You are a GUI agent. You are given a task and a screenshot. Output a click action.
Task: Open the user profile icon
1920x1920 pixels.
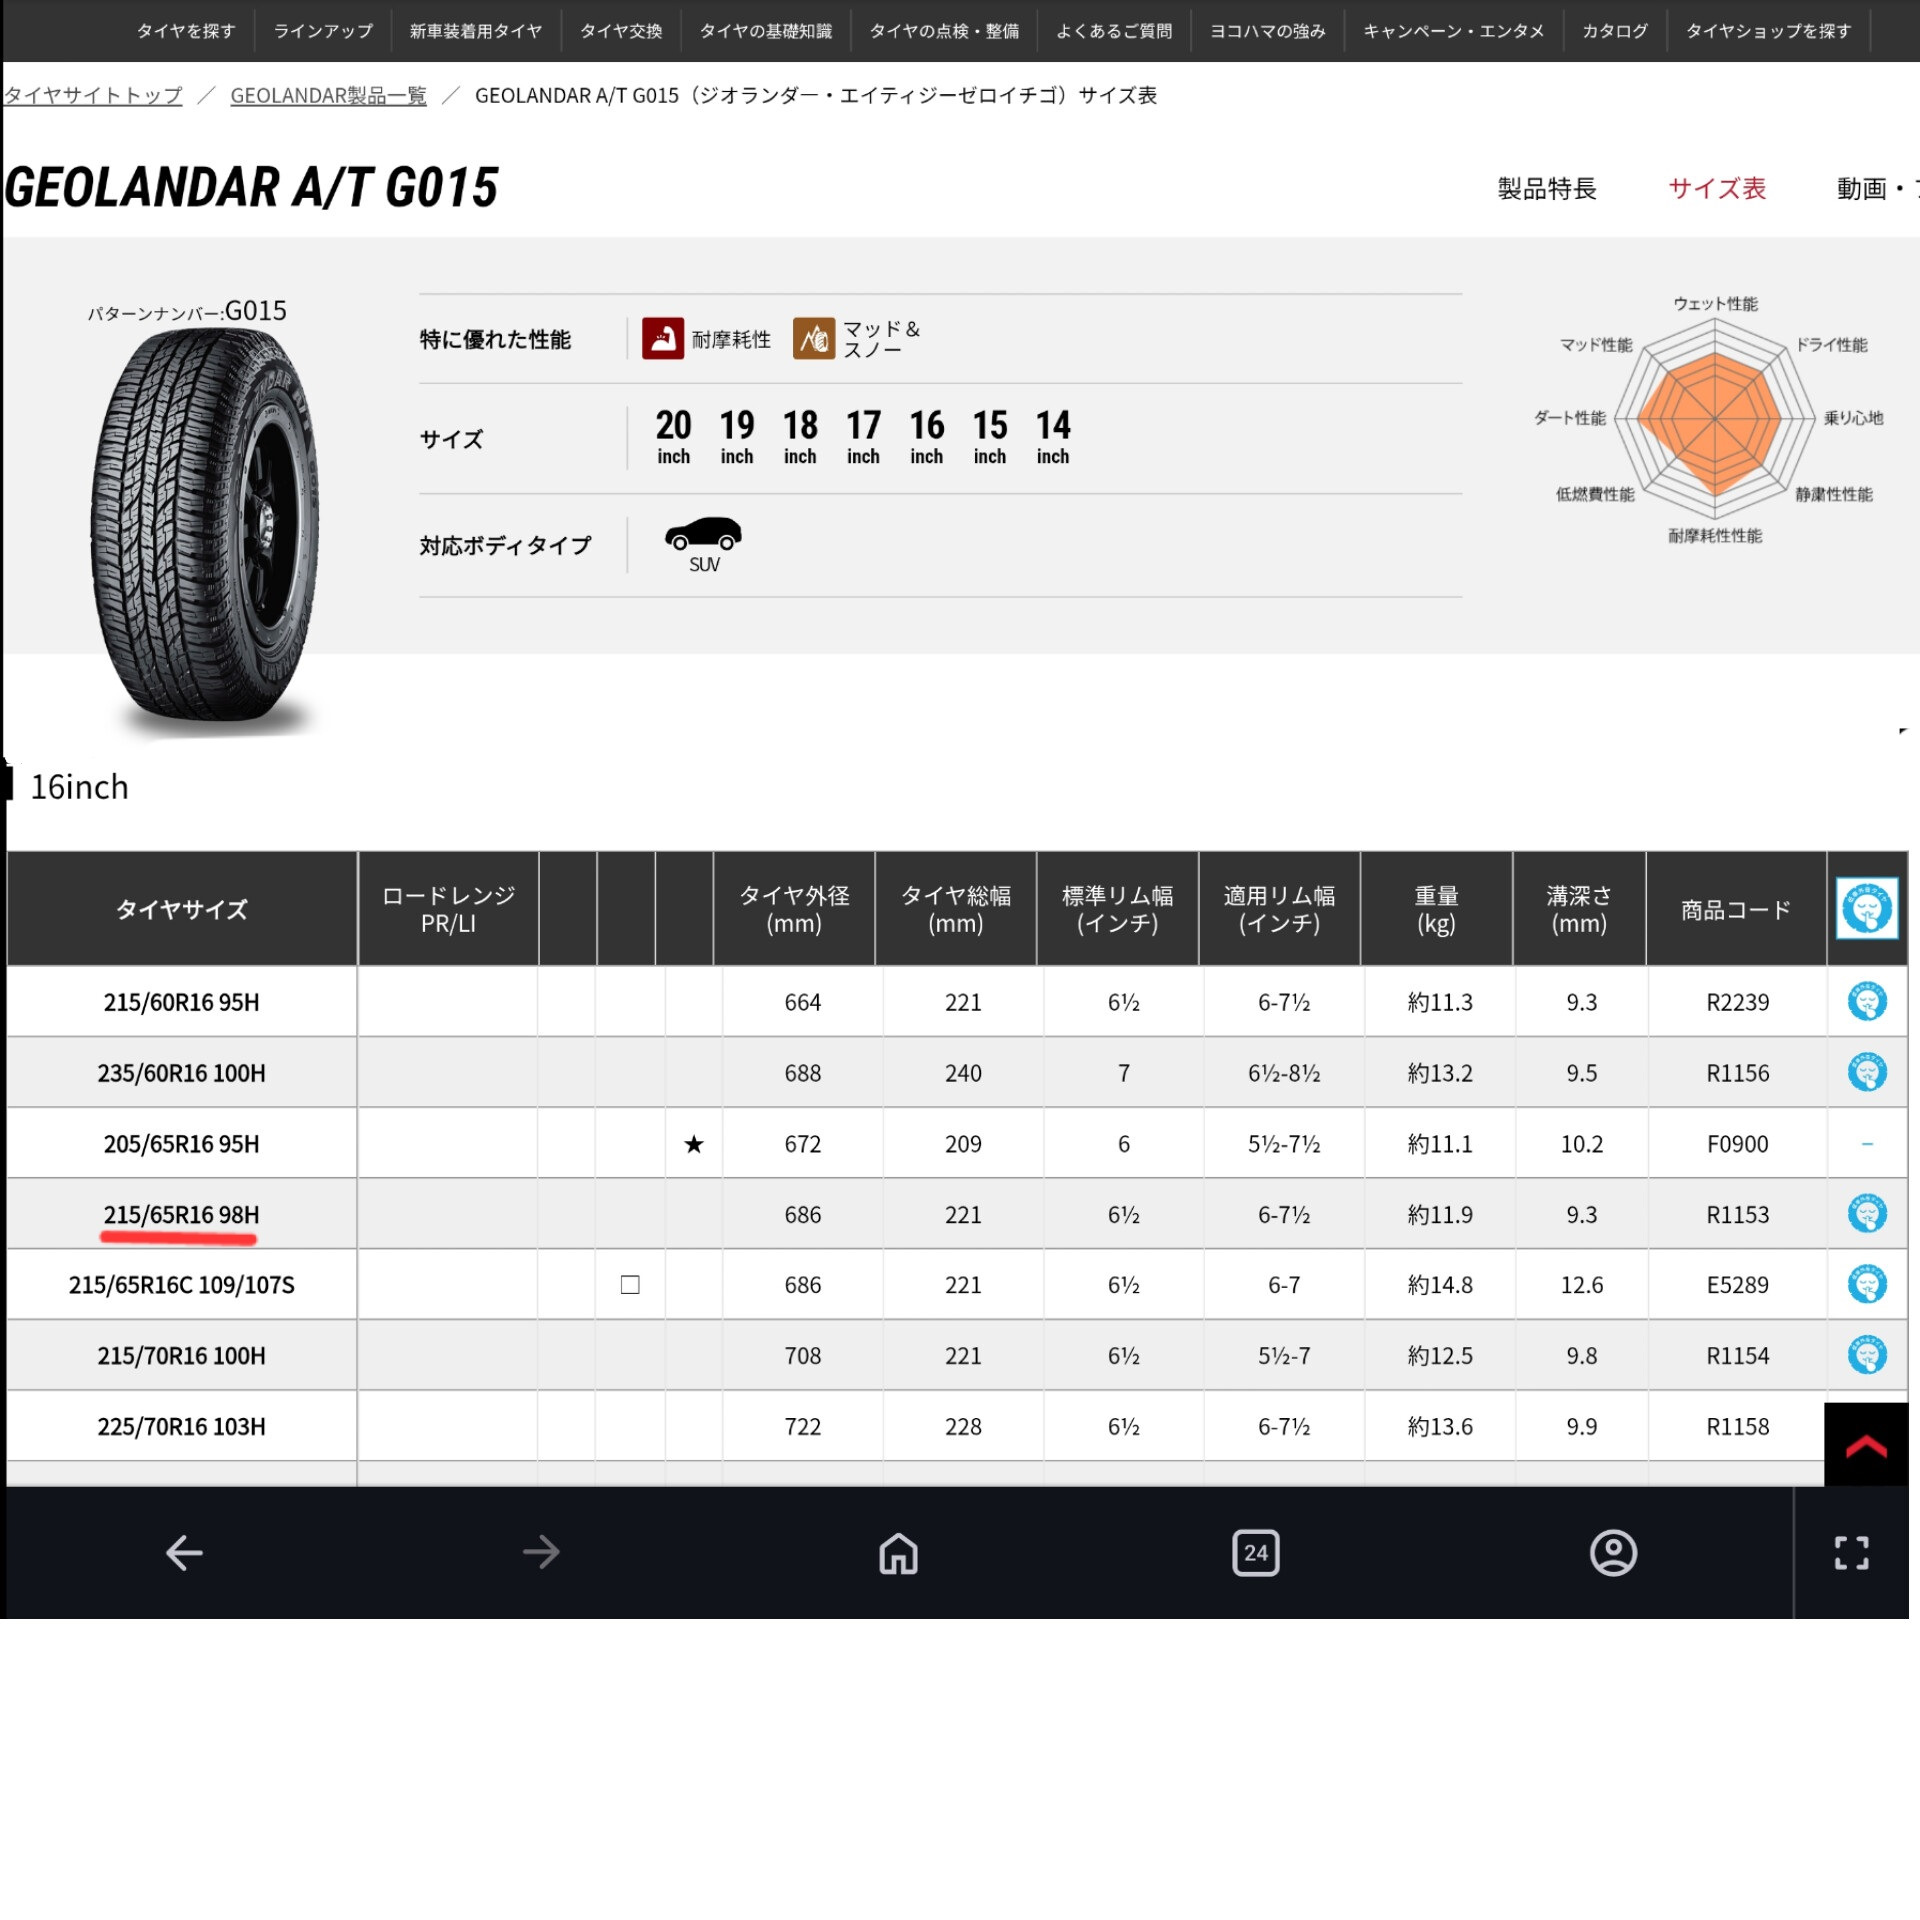coord(1612,1553)
